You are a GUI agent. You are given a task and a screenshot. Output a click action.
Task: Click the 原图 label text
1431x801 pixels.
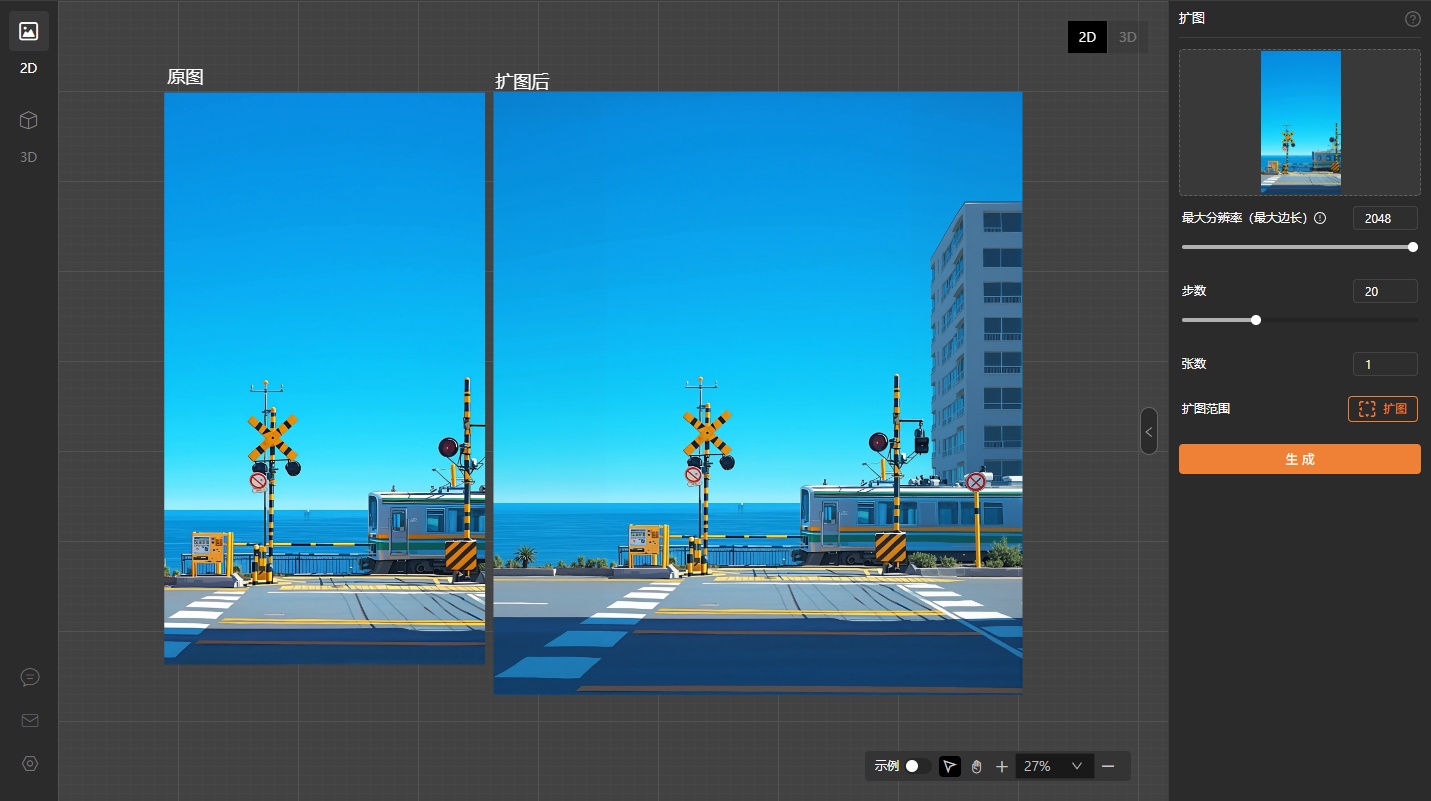click(185, 77)
